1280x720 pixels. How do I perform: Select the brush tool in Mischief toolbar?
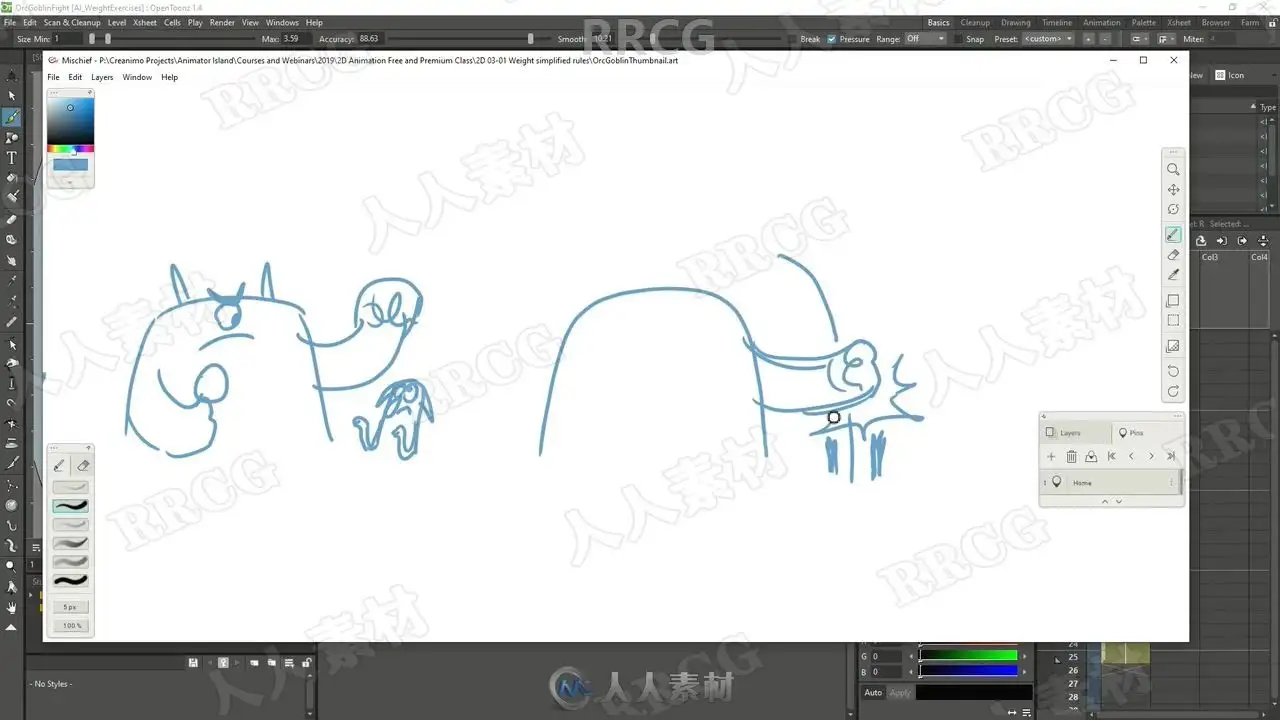(x=1173, y=235)
